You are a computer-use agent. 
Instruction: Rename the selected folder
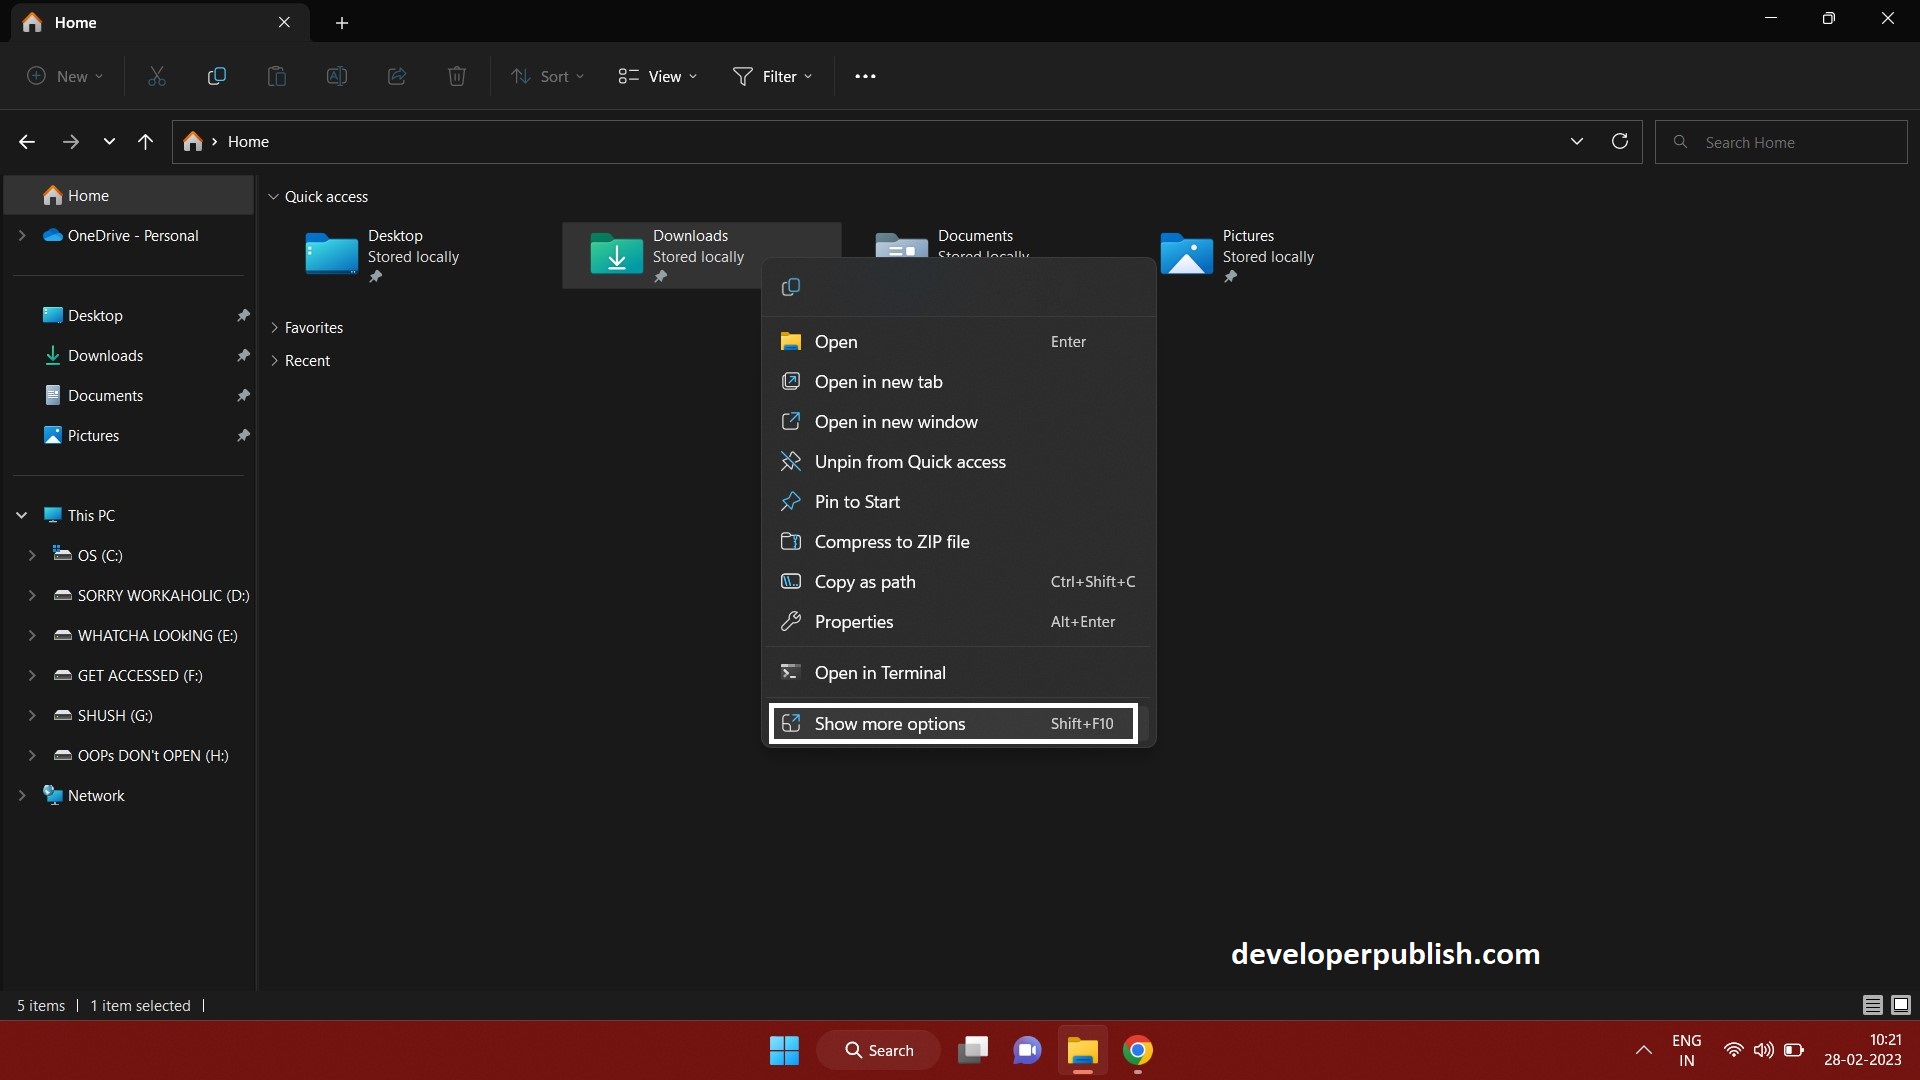tap(336, 76)
